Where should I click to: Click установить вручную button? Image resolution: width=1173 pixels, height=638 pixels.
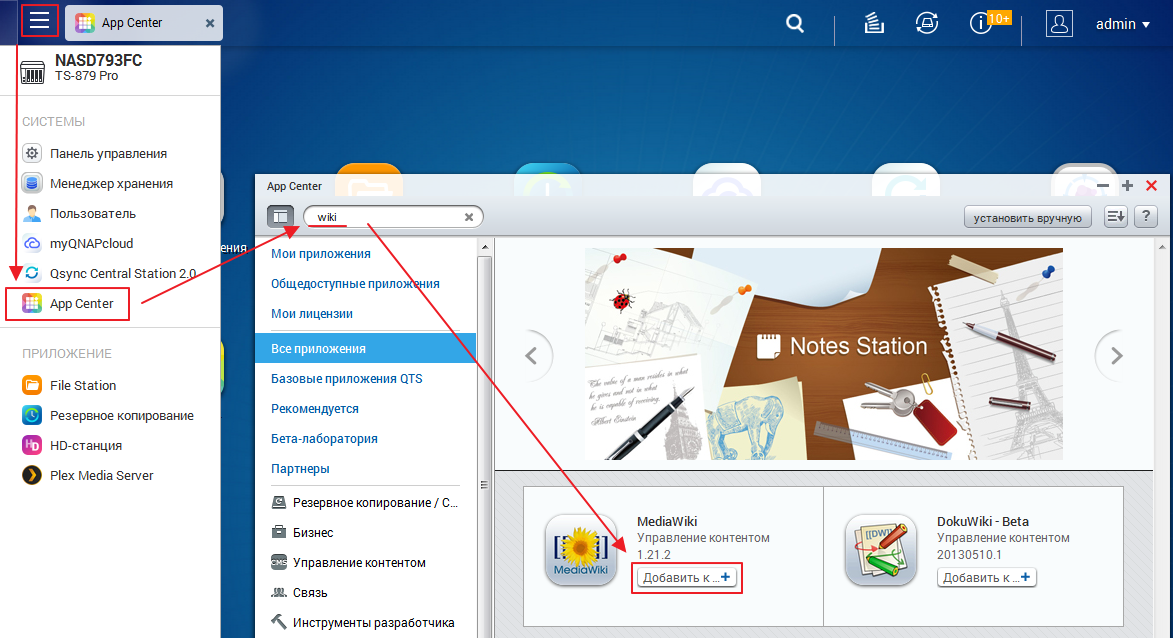1027,218
